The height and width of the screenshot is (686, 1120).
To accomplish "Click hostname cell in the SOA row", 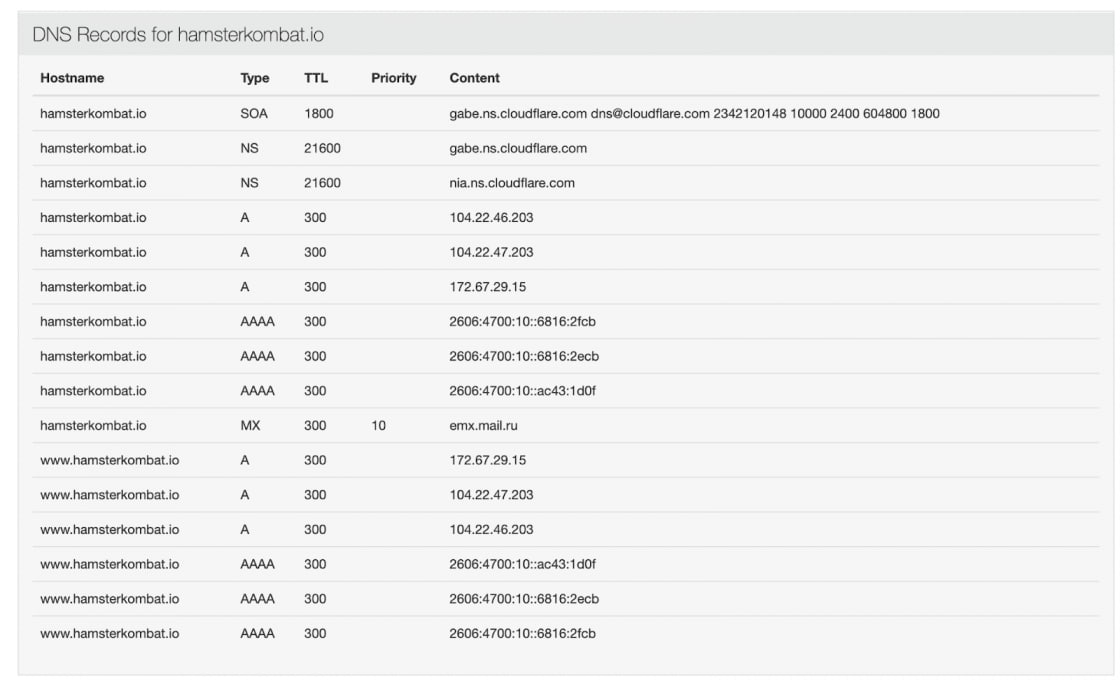I will [x=93, y=113].
